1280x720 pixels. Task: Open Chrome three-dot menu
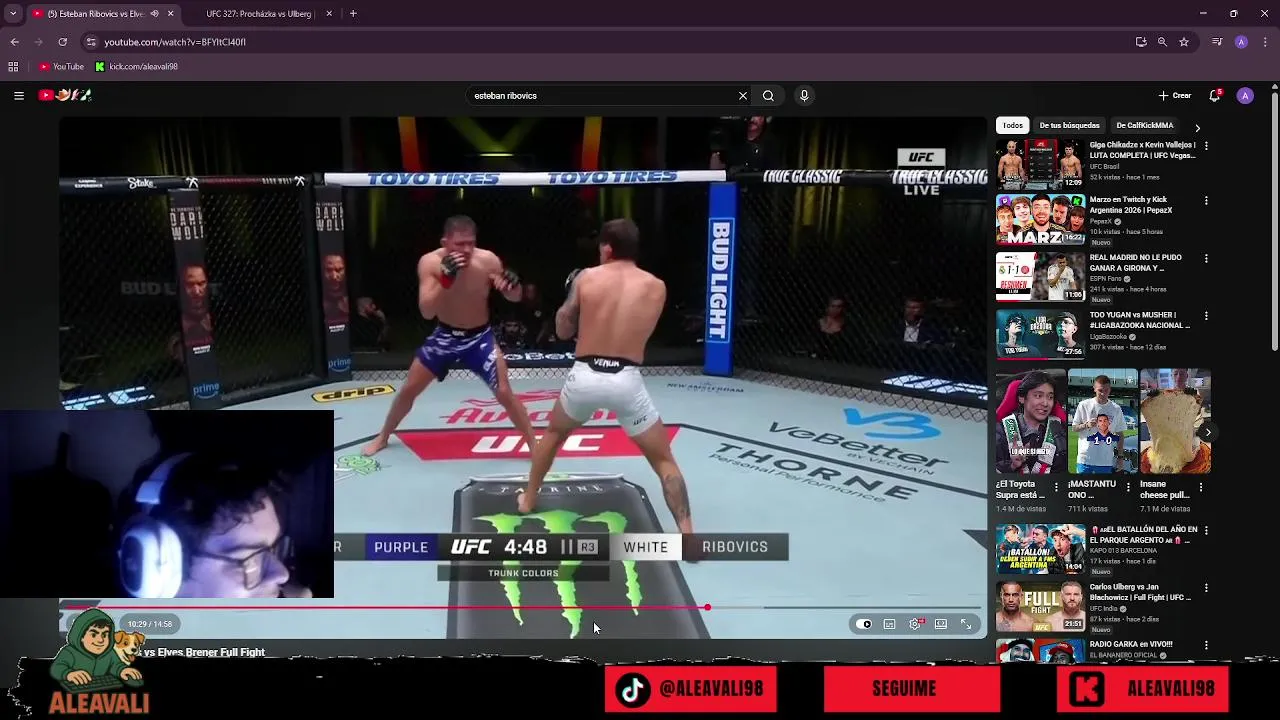click(1266, 42)
